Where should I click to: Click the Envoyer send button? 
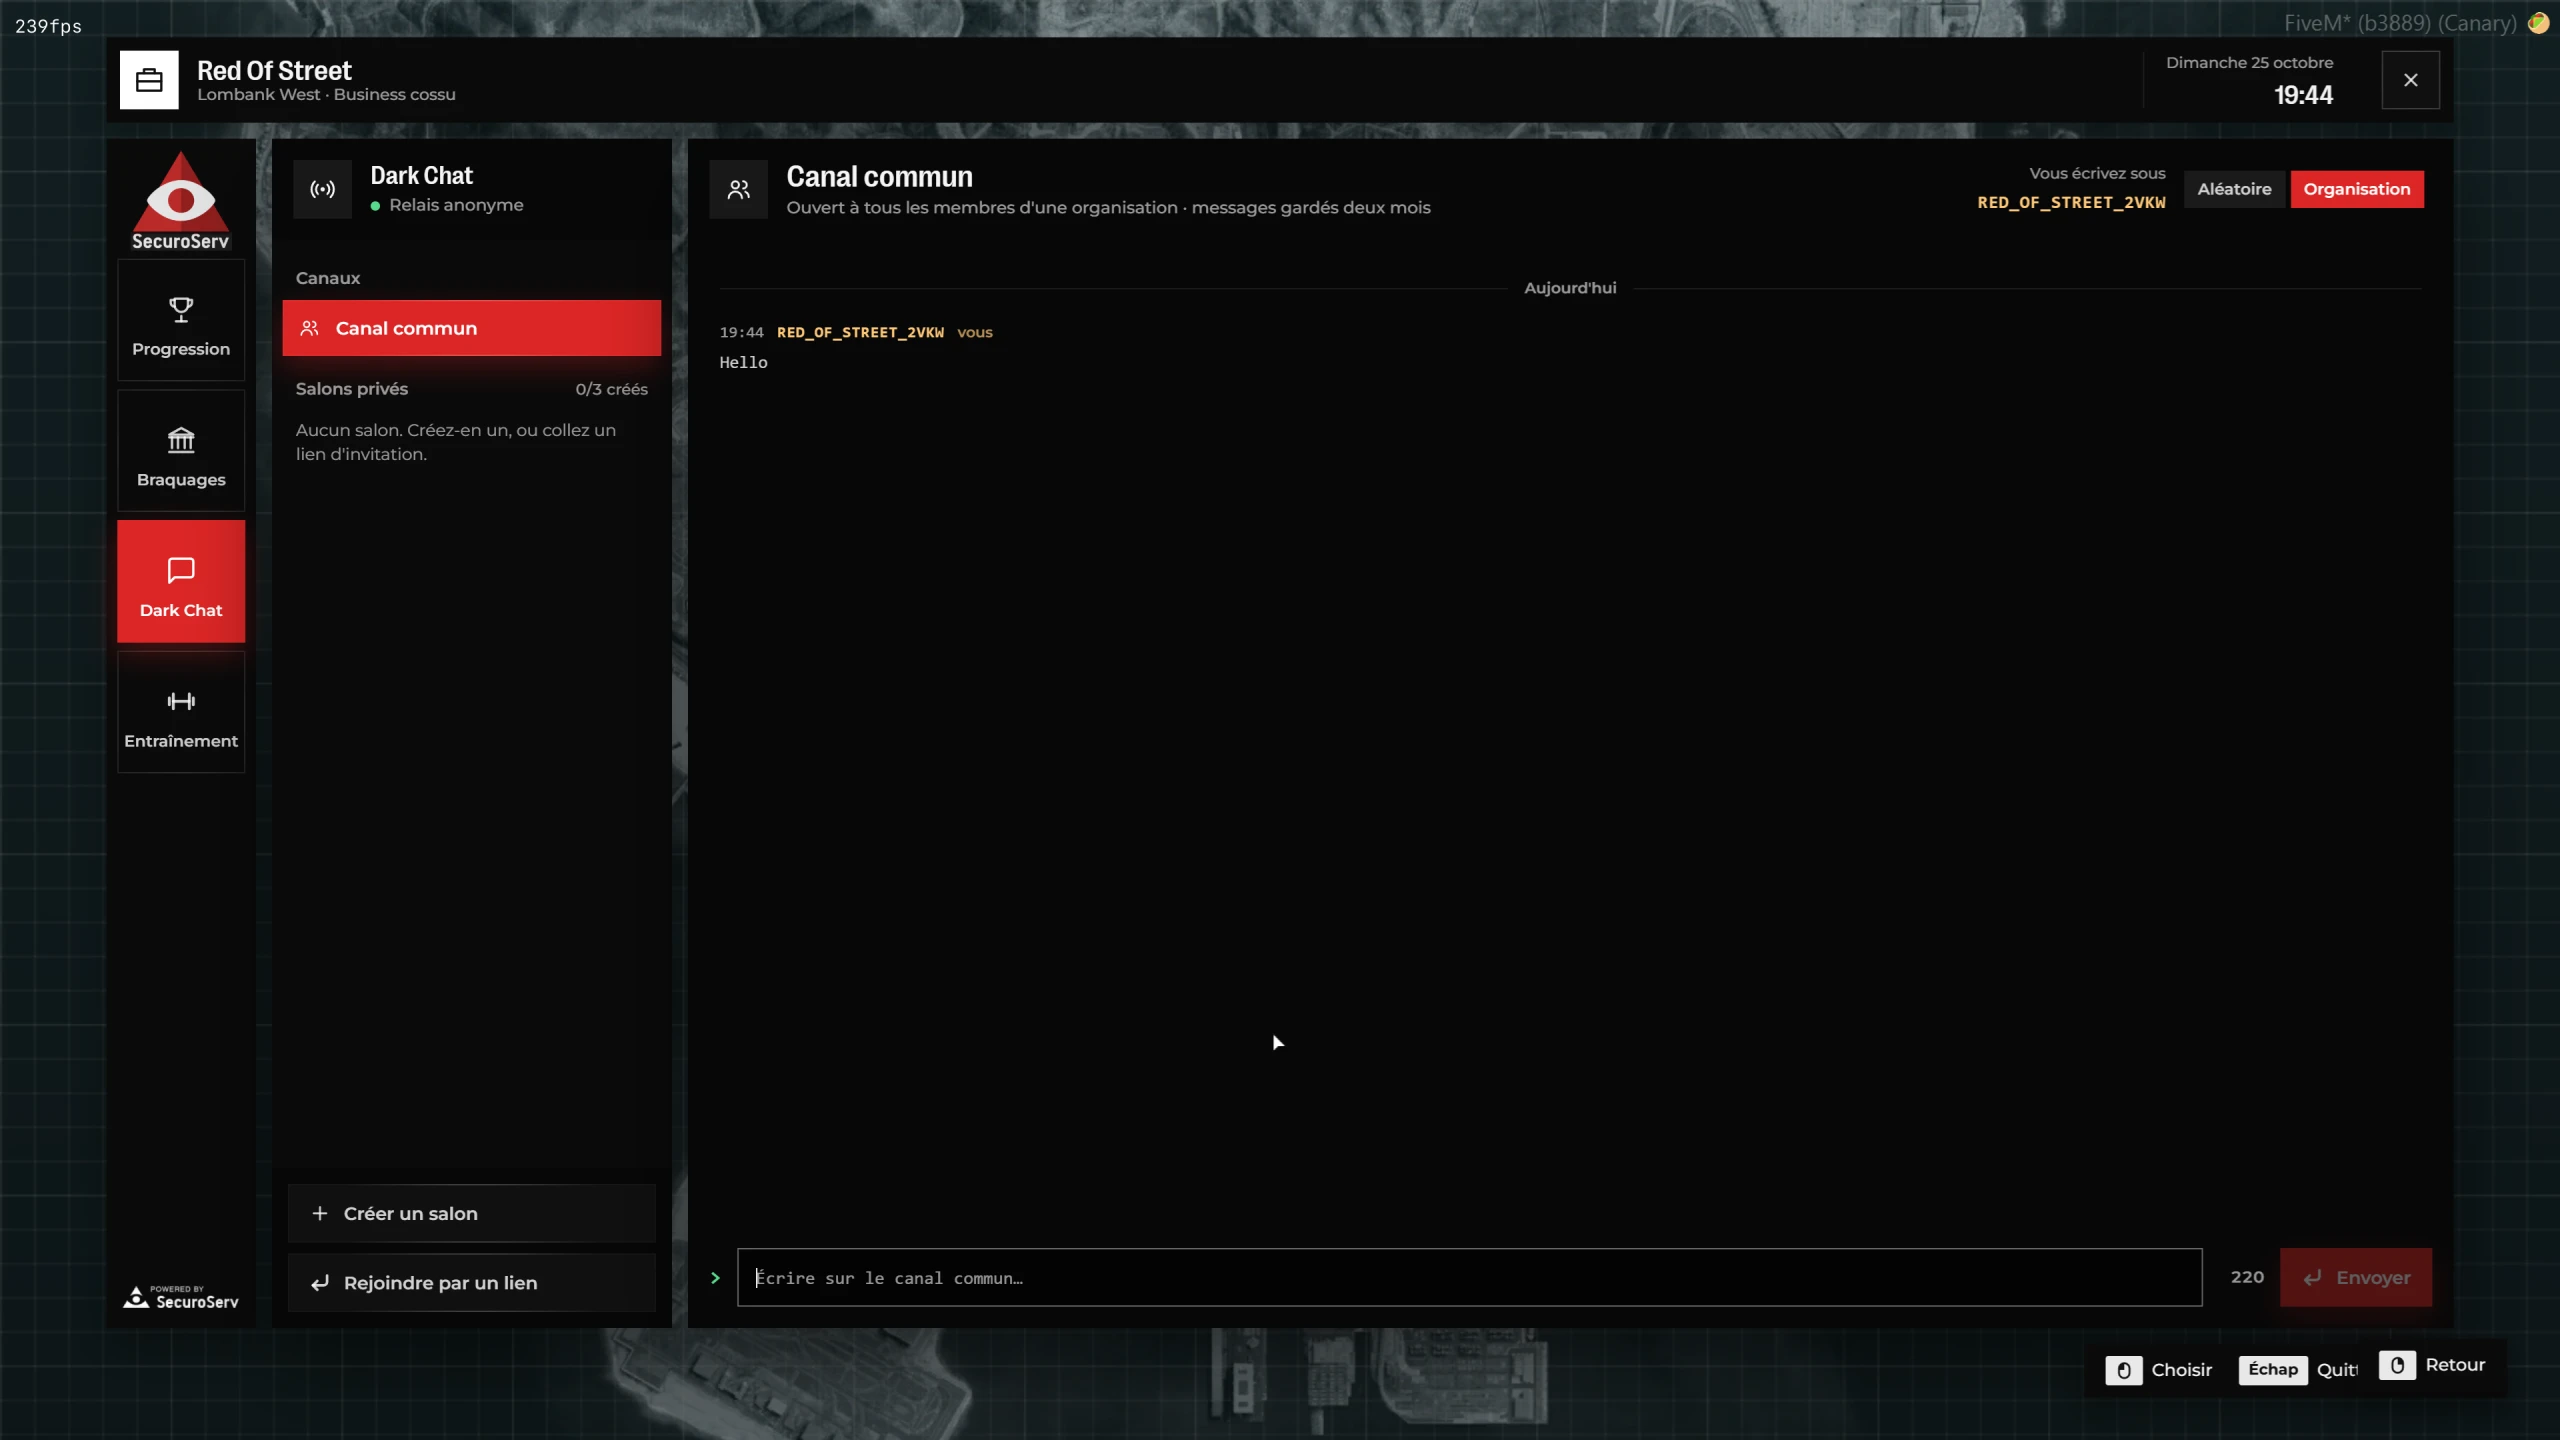point(2356,1277)
